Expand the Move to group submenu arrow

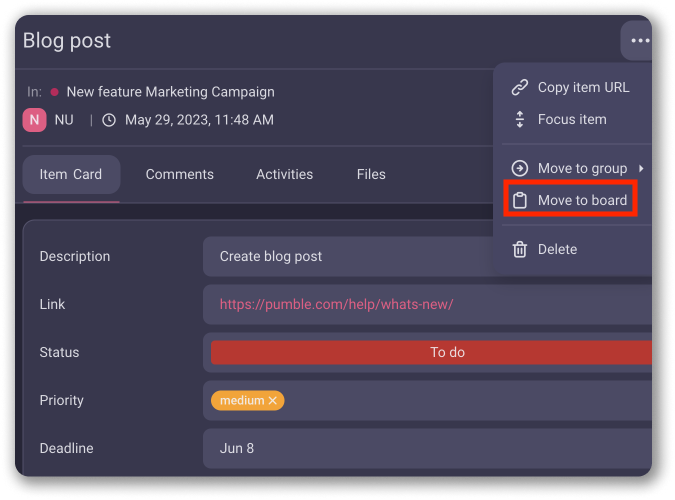coord(641,168)
